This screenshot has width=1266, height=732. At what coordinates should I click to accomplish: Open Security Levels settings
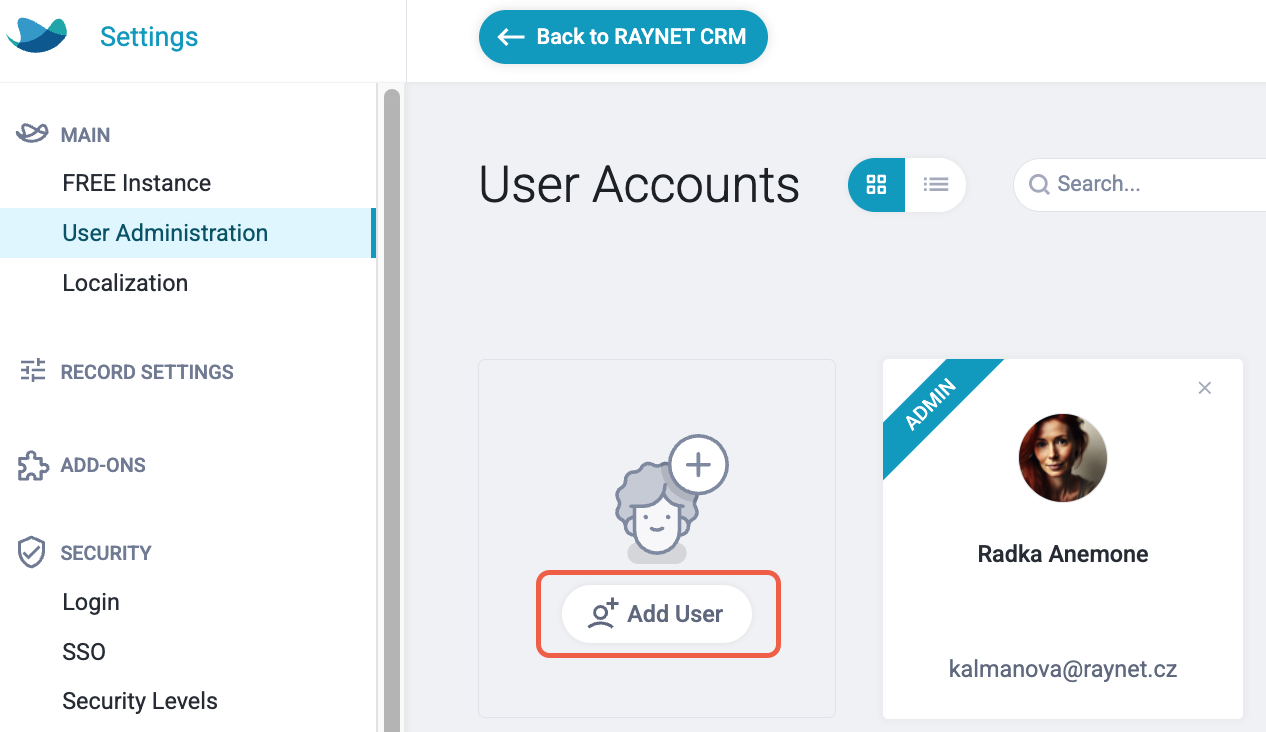(x=140, y=701)
